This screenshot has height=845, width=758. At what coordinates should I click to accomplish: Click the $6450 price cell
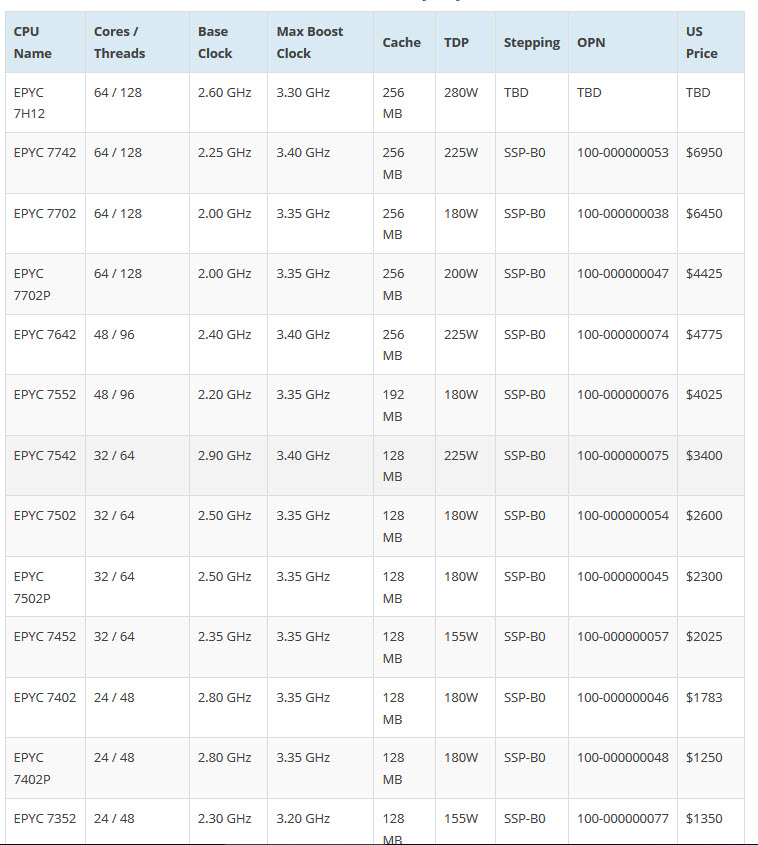[x=711, y=224]
